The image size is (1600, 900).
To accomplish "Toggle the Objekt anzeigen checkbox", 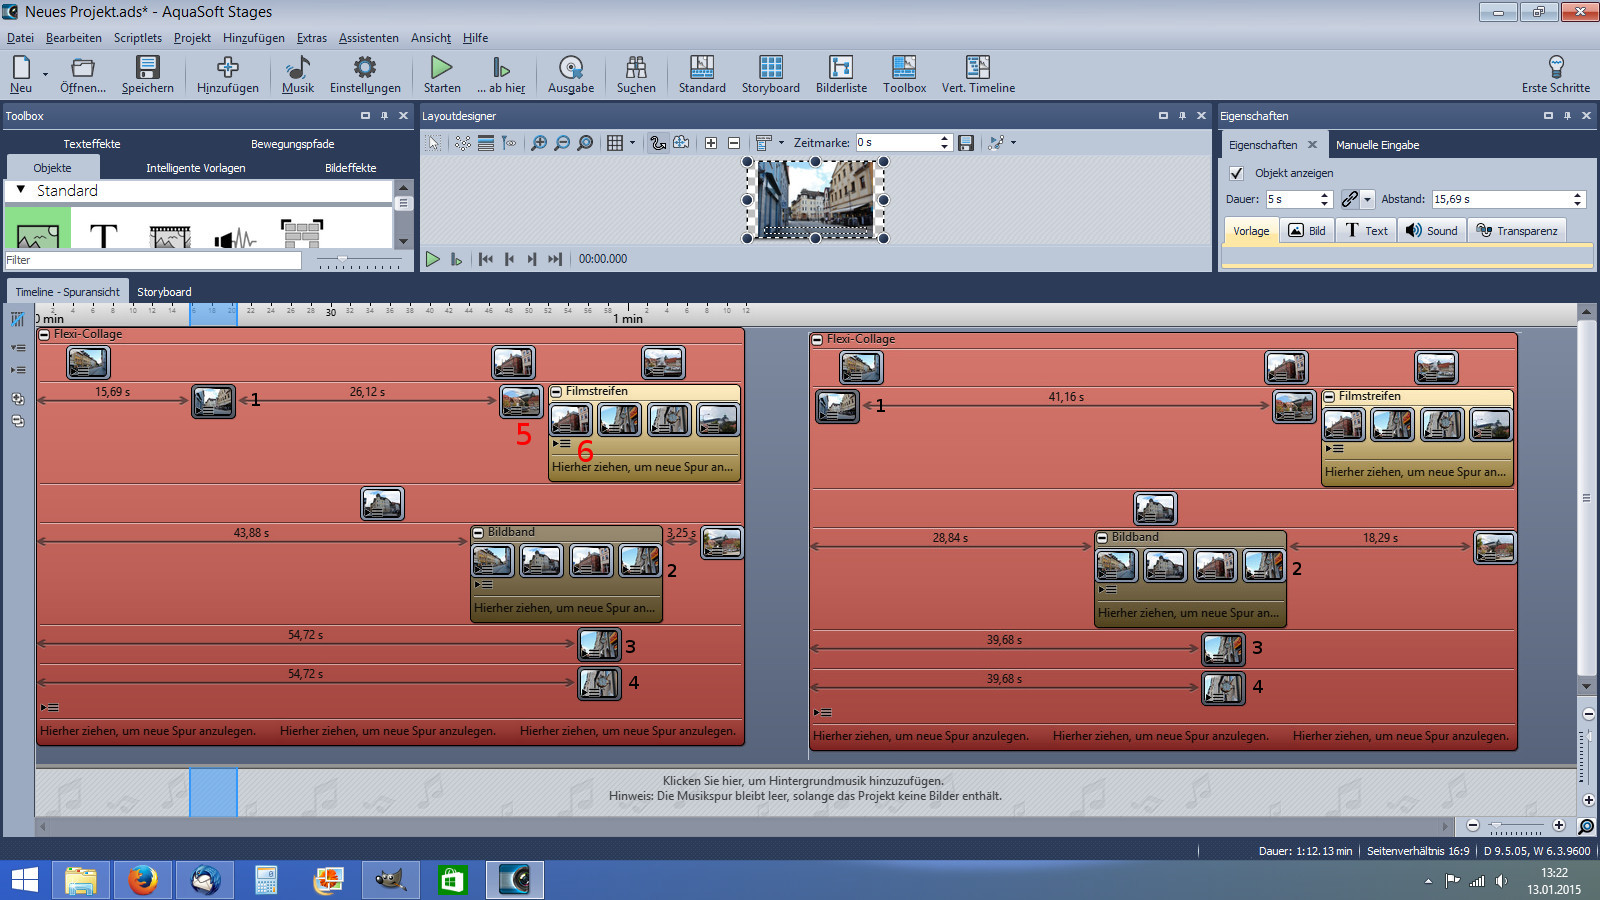I will click(x=1236, y=173).
